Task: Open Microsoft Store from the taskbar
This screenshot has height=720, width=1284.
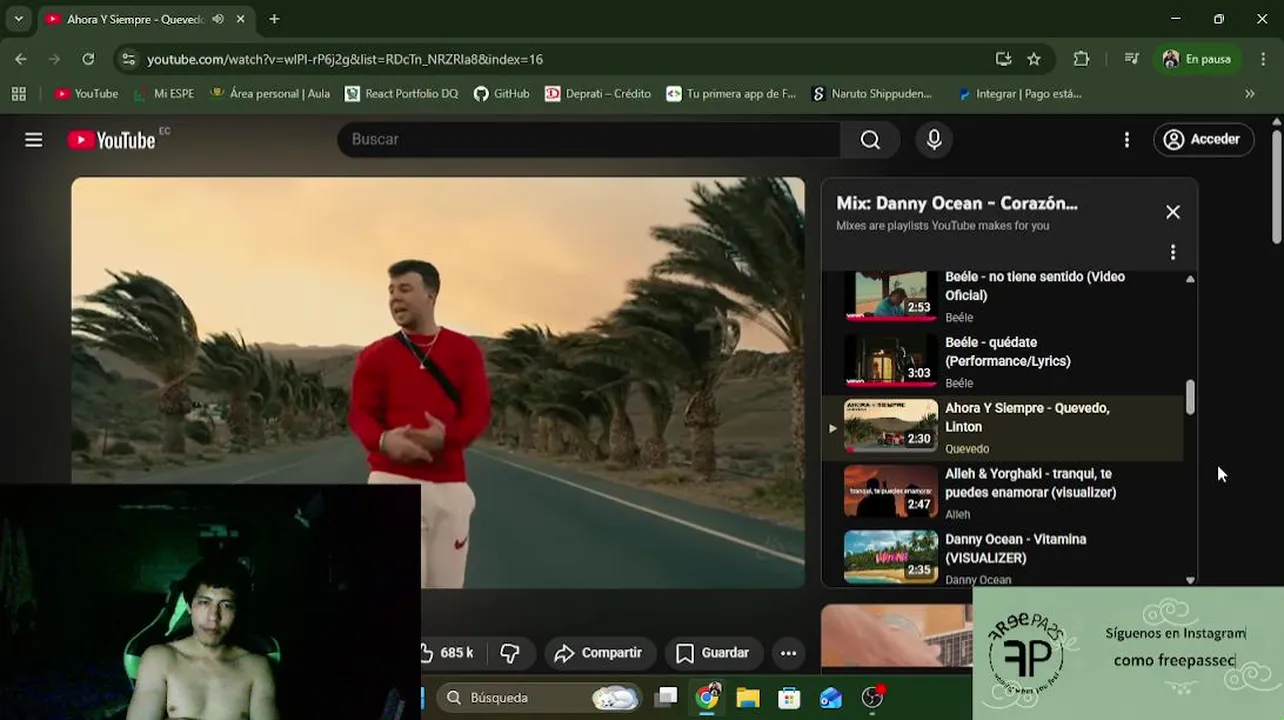Action: click(x=789, y=697)
